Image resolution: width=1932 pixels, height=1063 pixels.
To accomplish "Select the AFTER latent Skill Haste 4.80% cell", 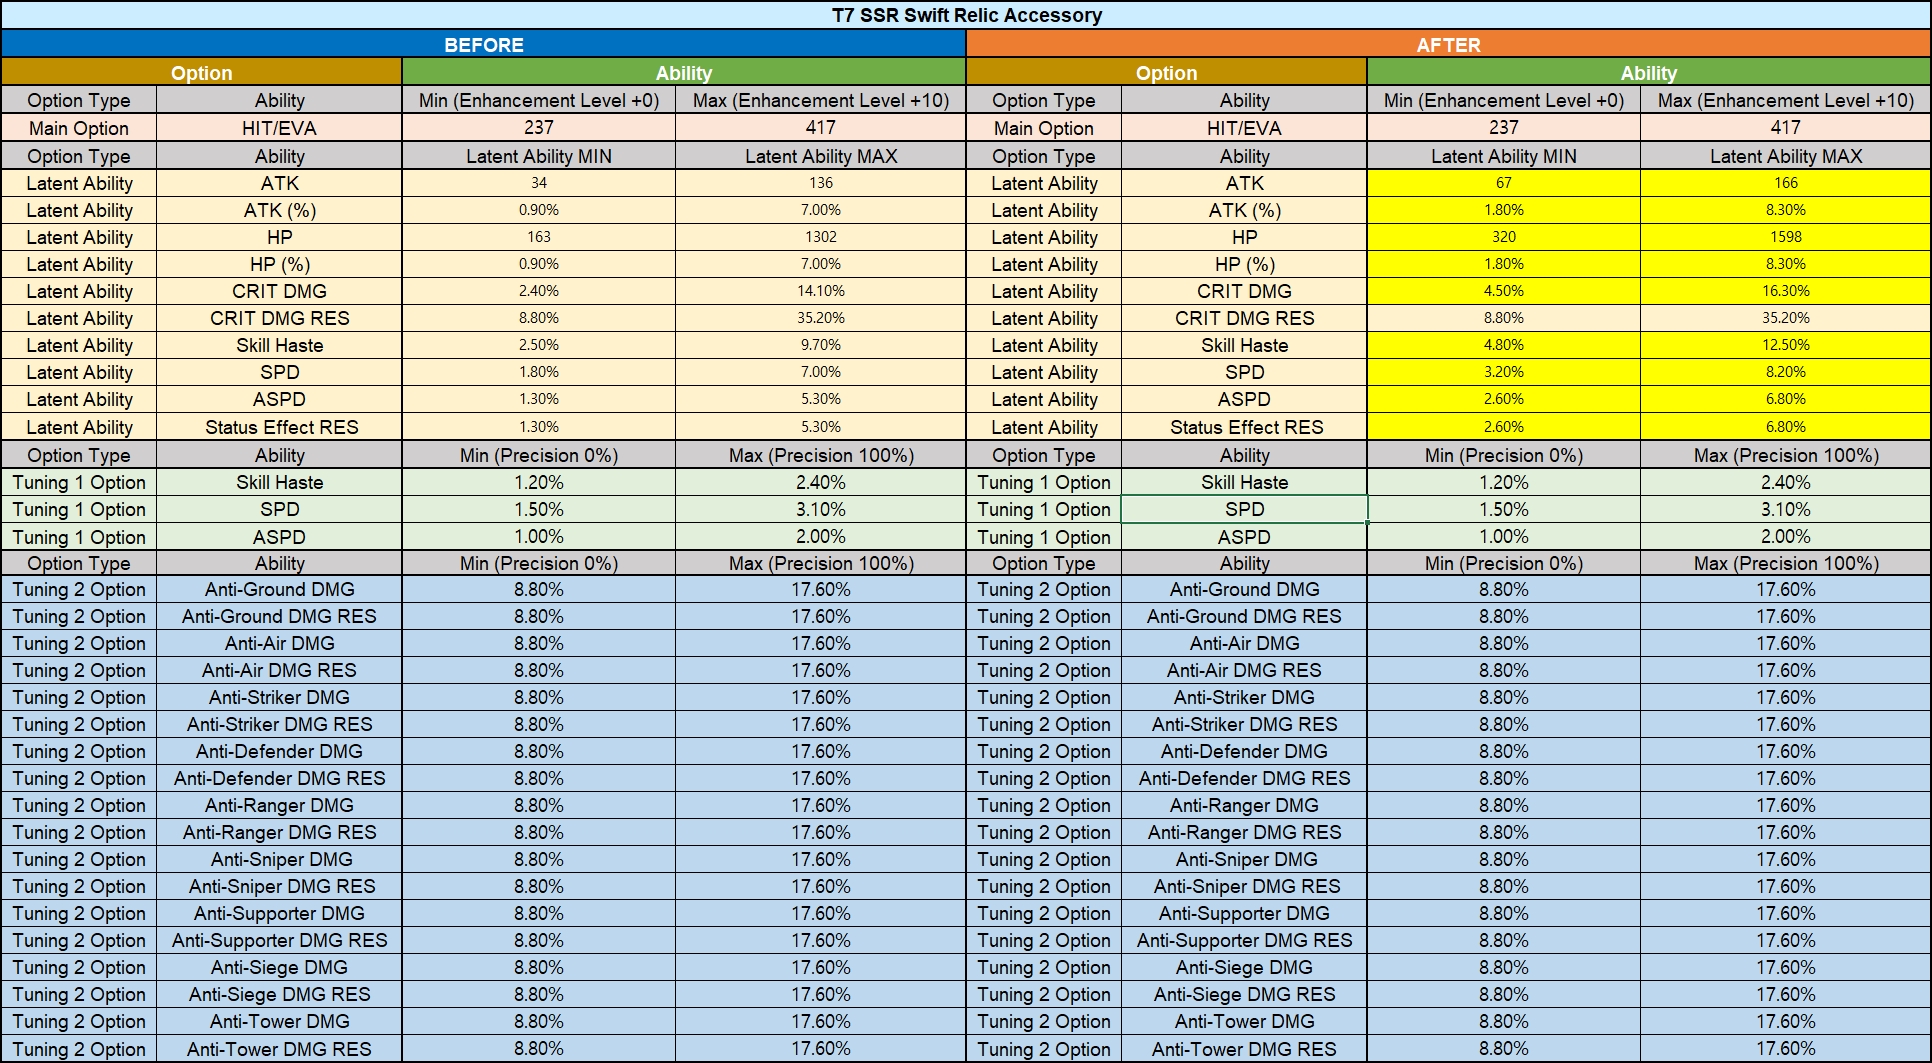I will tap(1503, 345).
